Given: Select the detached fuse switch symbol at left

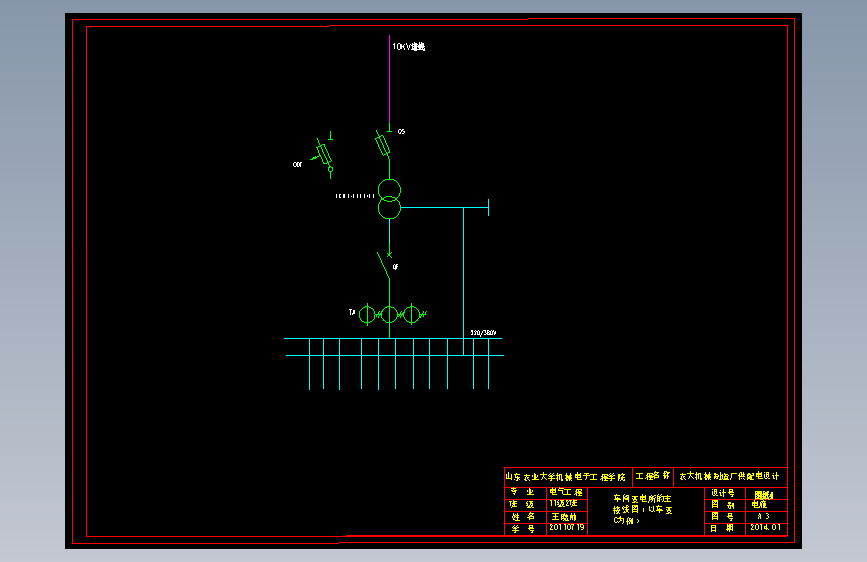Looking at the screenshot, I should (x=323, y=155).
